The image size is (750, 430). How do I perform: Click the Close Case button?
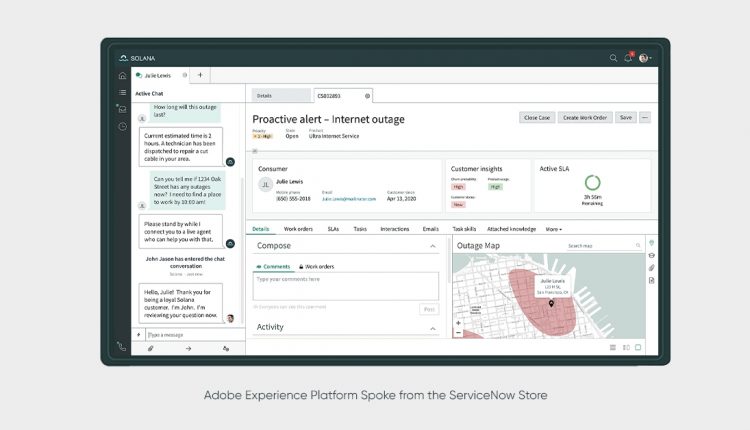(537, 118)
